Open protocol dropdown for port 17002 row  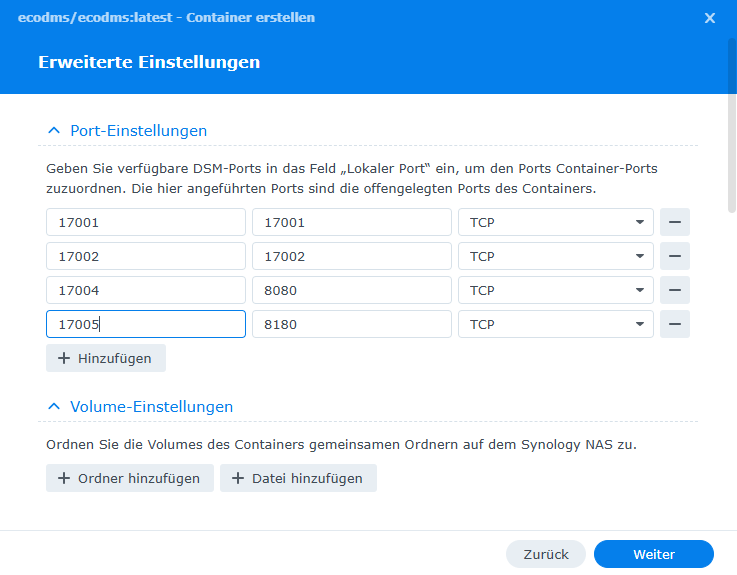[x=555, y=256]
